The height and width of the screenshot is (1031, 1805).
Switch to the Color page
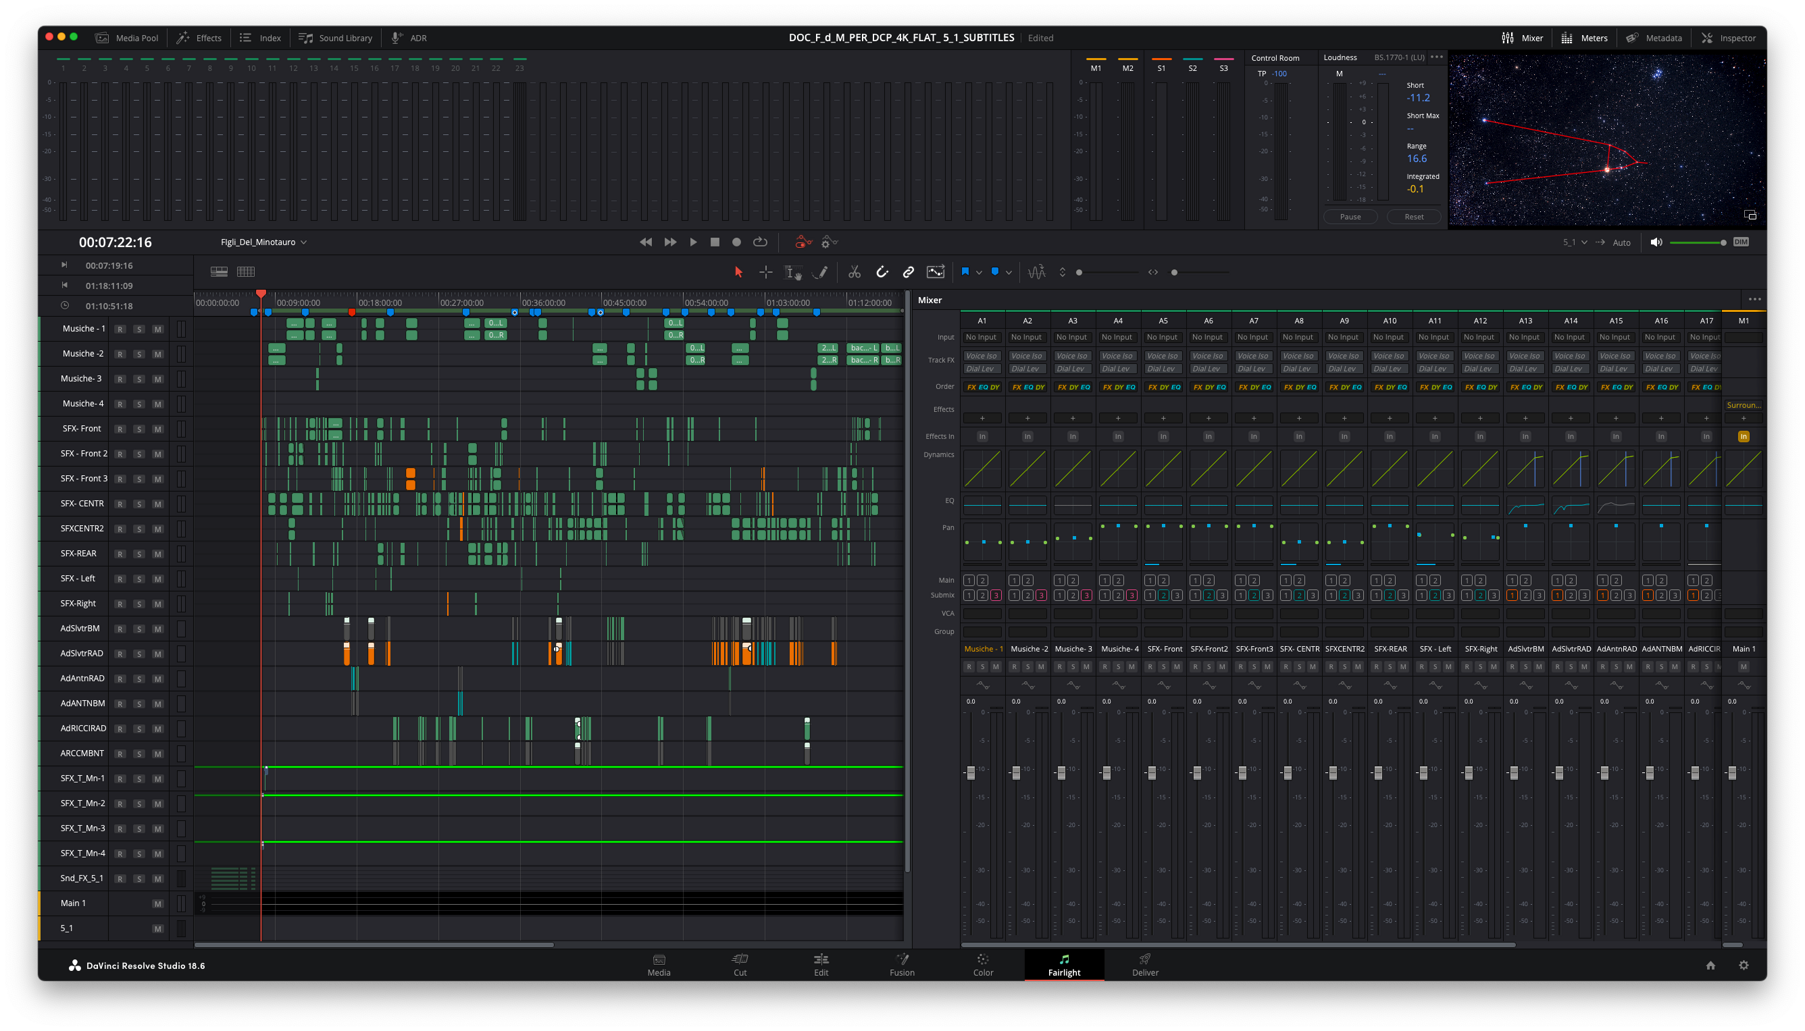[x=983, y=965]
